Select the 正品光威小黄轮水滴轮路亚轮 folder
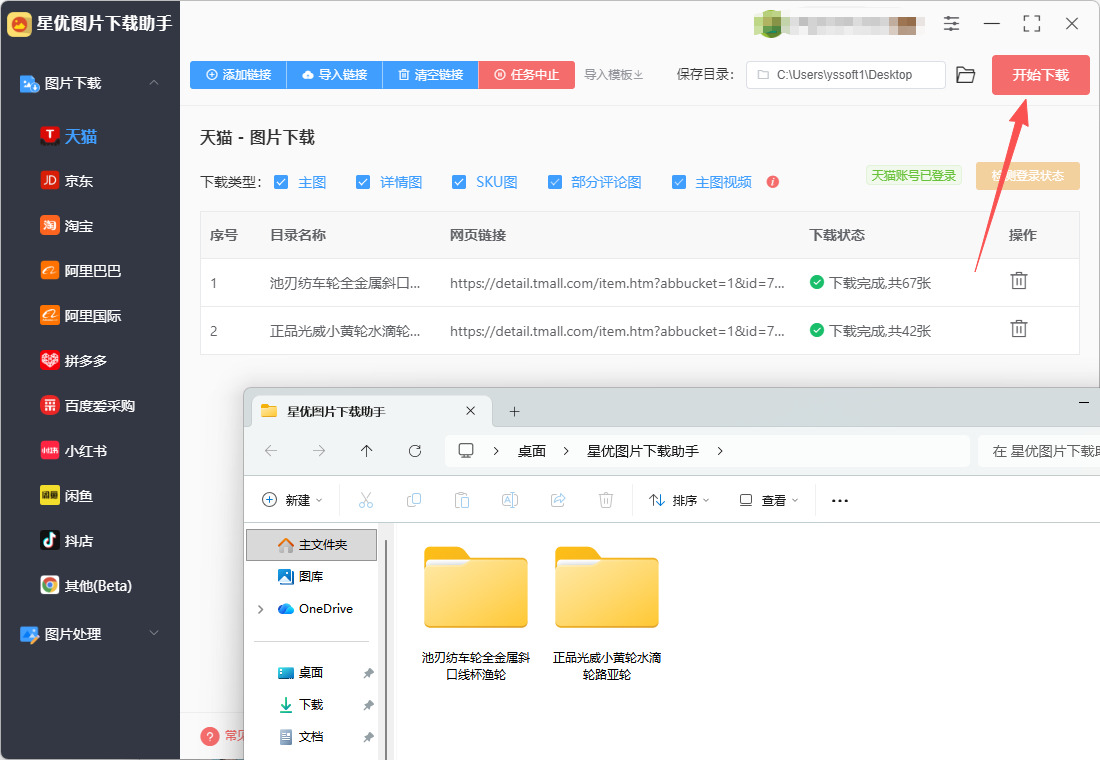The image size is (1100, 760). [607, 613]
